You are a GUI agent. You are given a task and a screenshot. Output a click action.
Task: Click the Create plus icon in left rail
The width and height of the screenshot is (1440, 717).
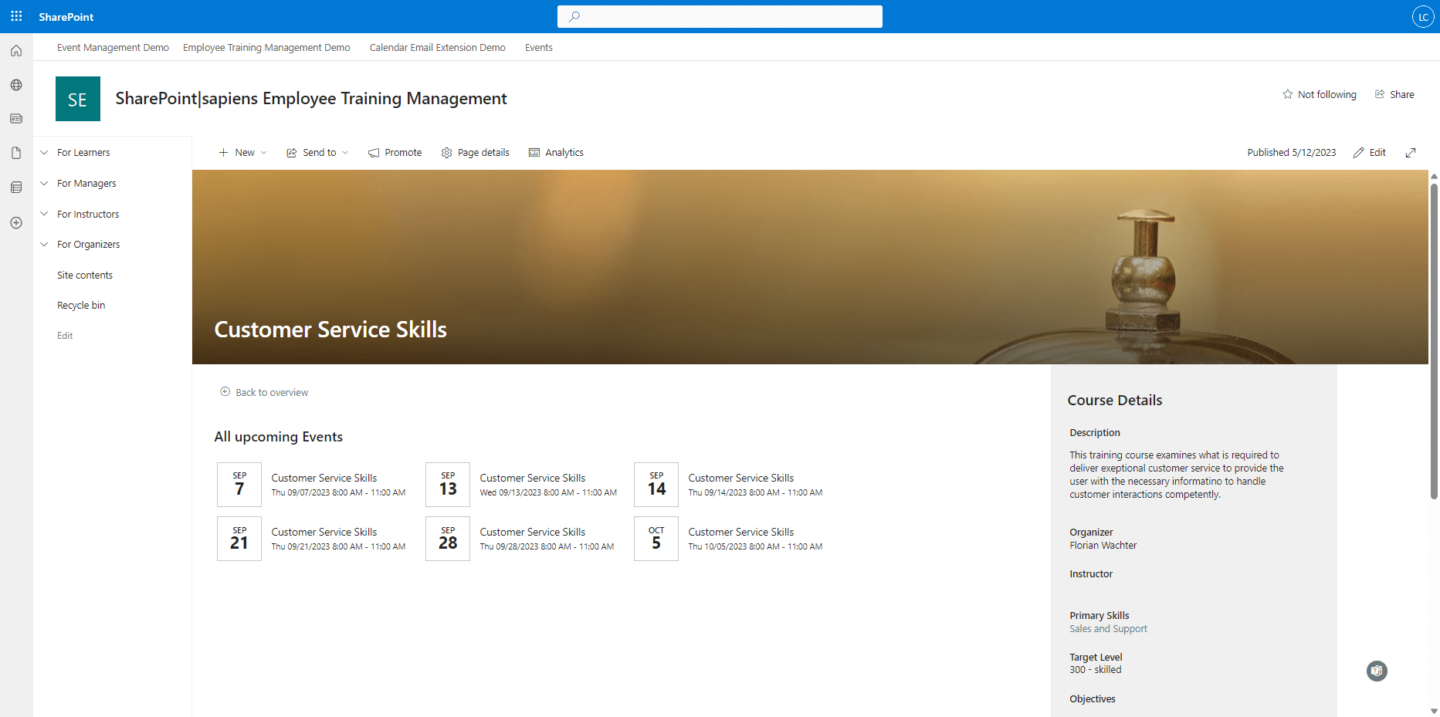tap(16, 222)
